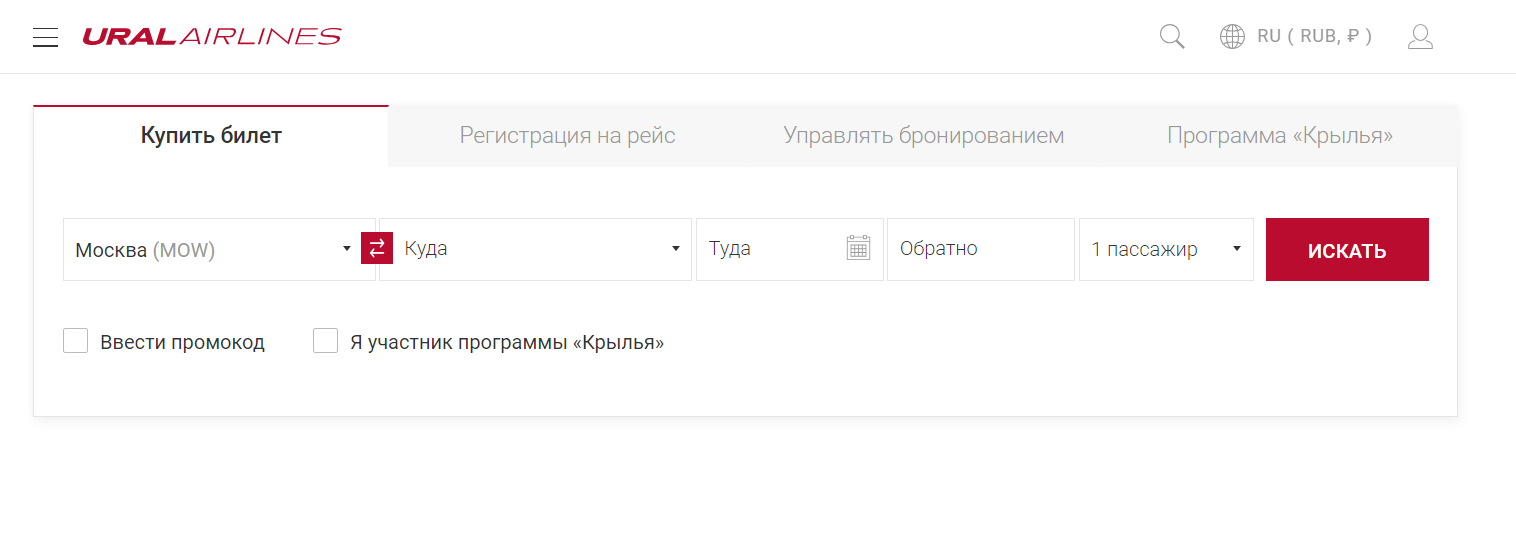This screenshot has width=1516, height=554.
Task: Switch to Регистрация на рейс tab
Action: pos(567,135)
